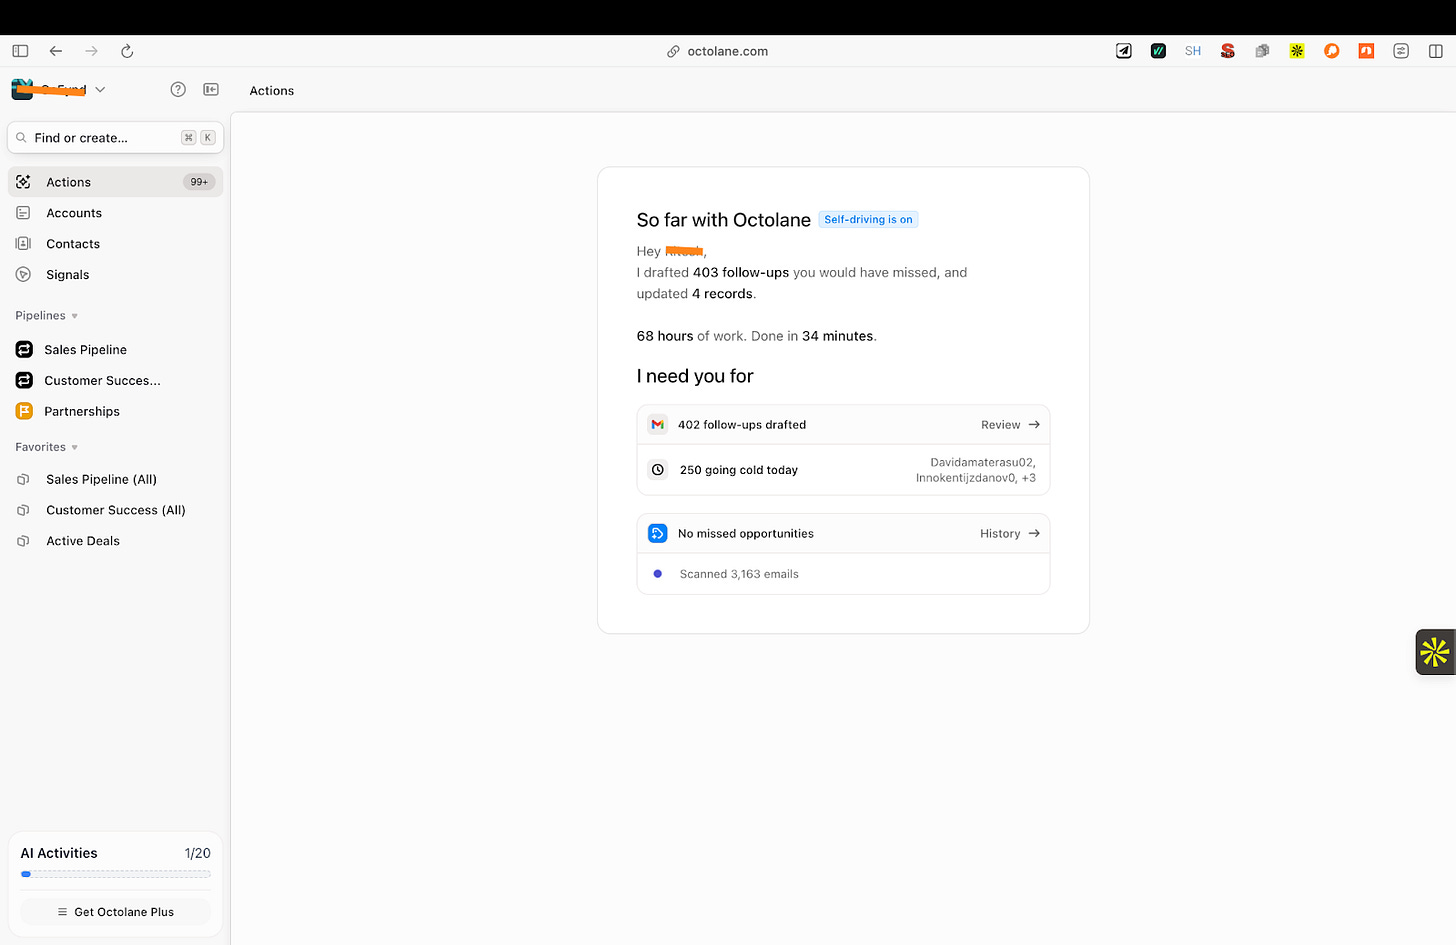Click the blue missed opportunities icon
Viewport: 1456px width, 945px height.
pos(657,533)
